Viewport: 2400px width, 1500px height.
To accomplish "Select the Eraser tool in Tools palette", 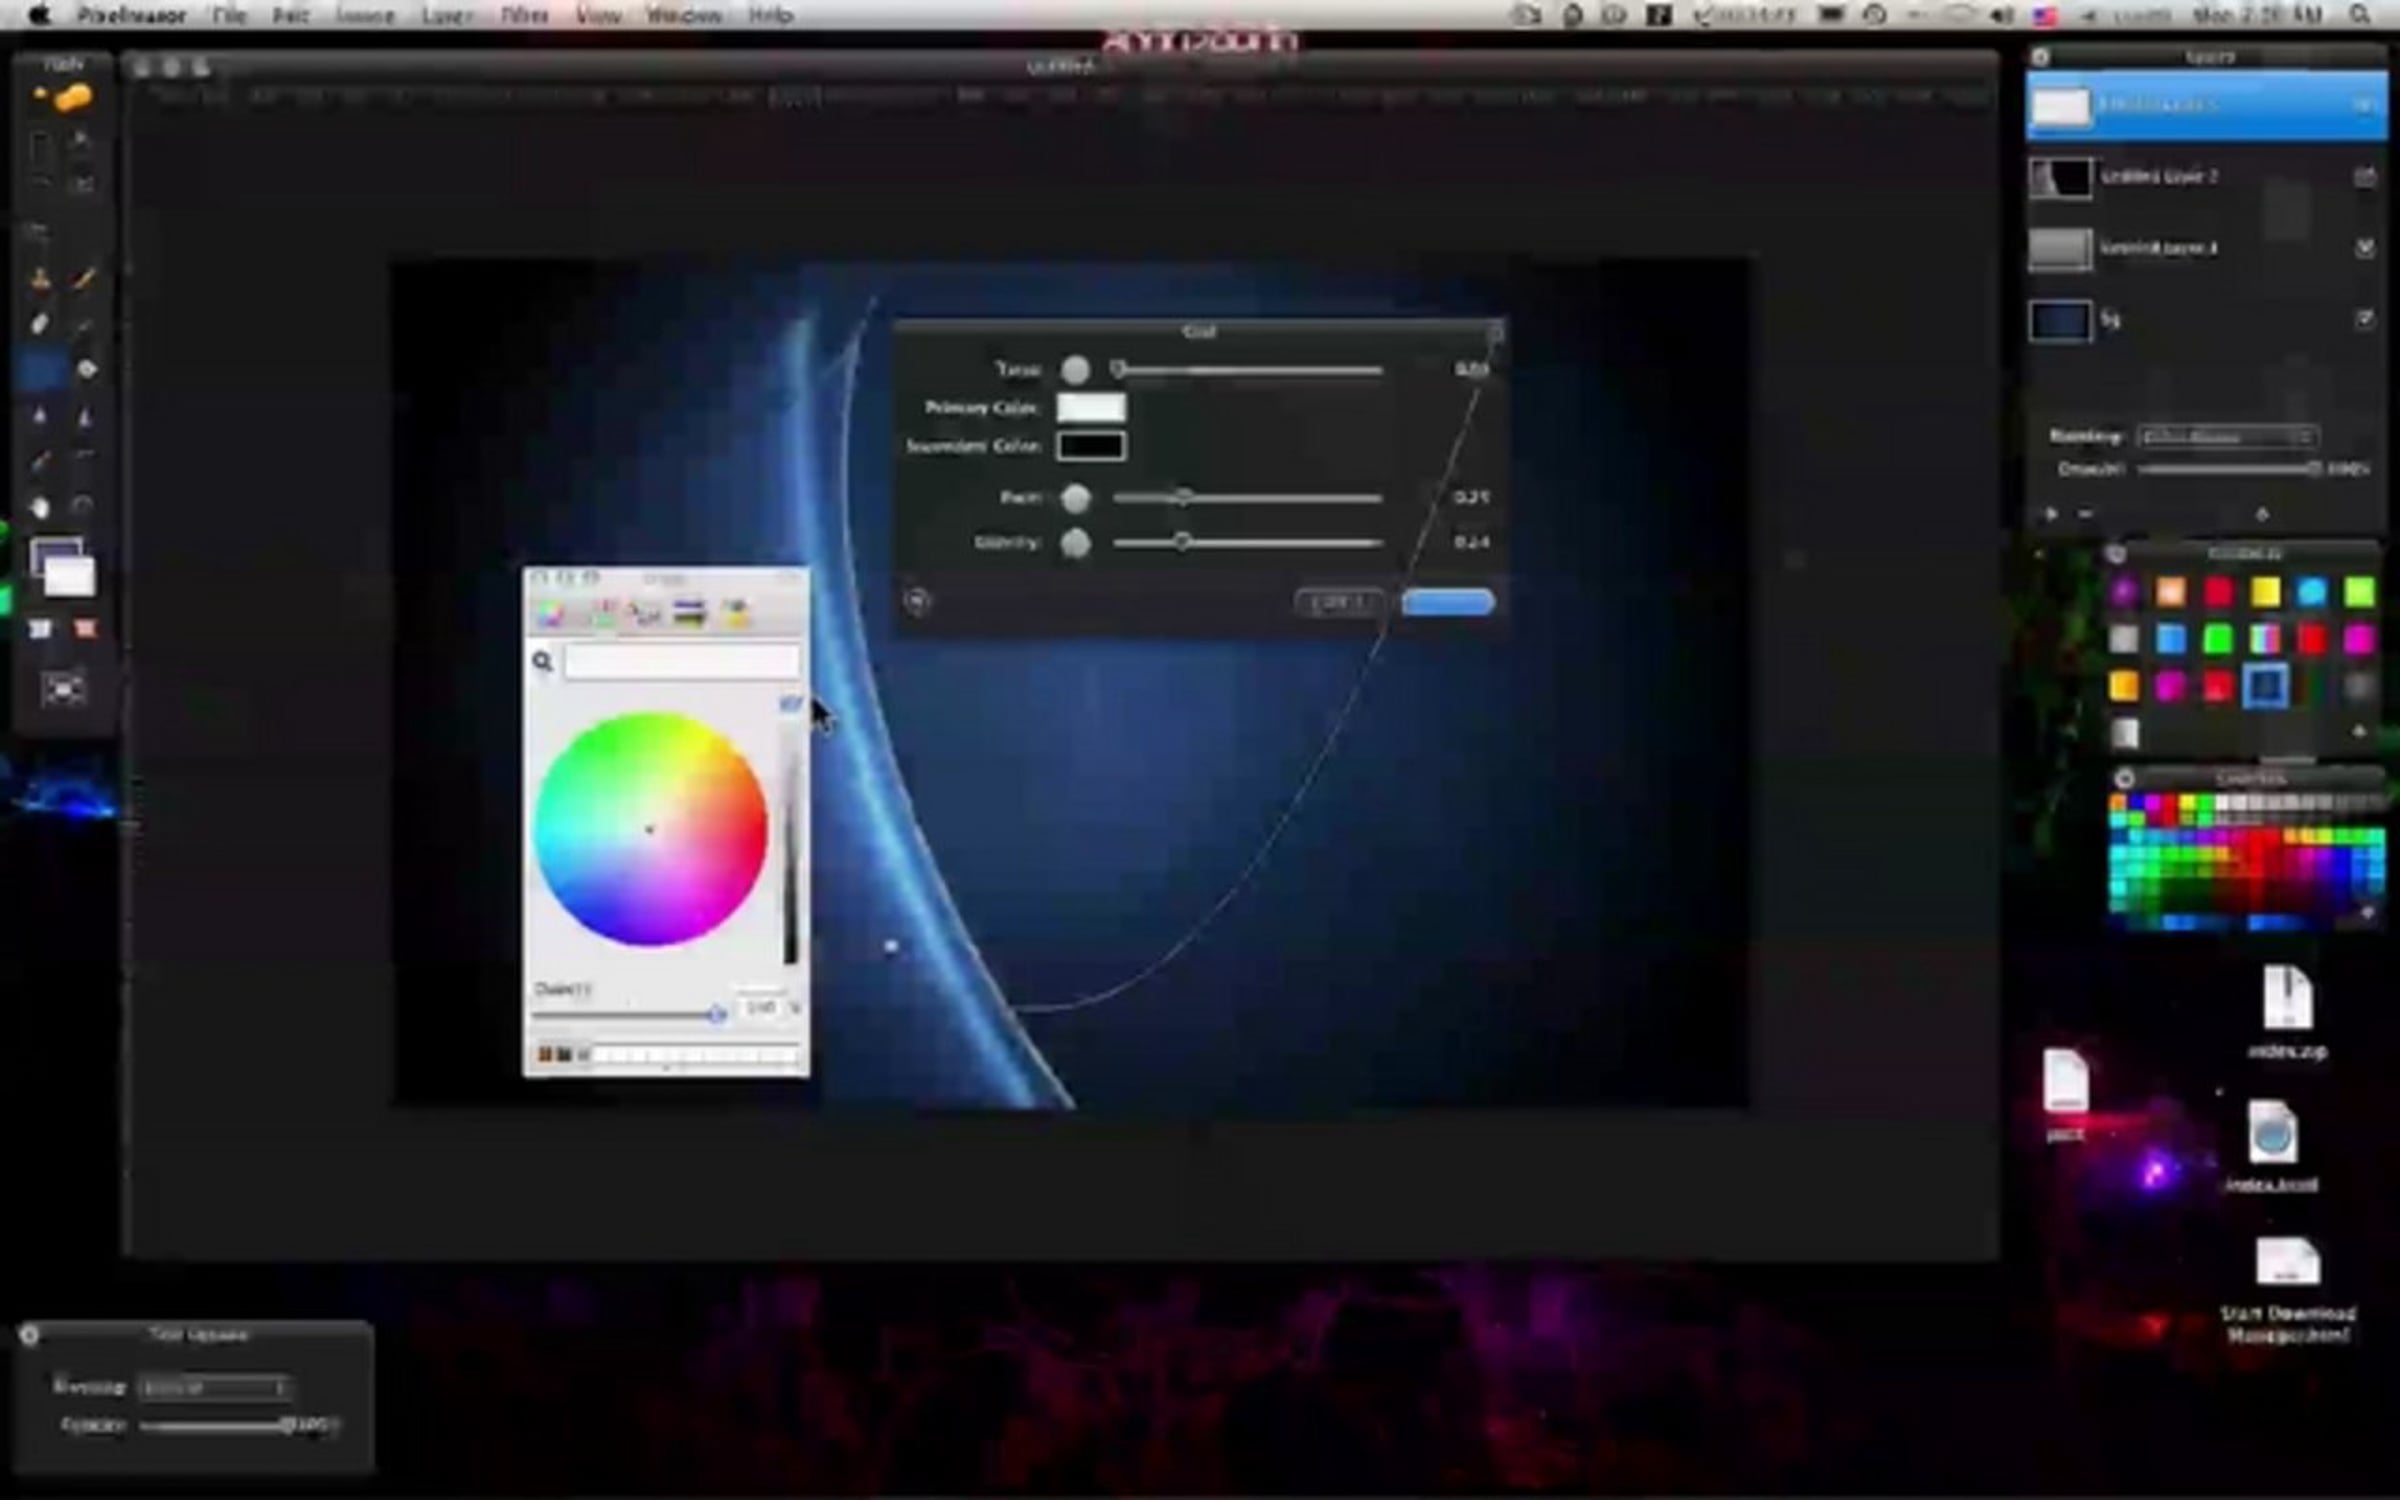I will point(40,324).
